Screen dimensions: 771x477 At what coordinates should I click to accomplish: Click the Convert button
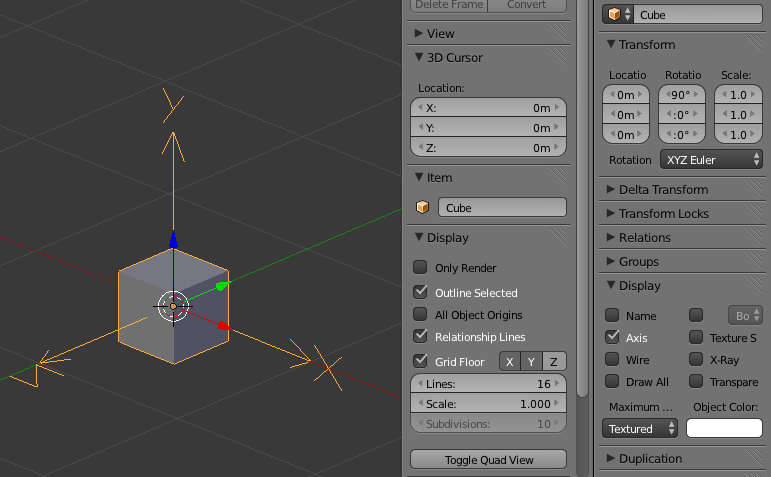coord(526,5)
